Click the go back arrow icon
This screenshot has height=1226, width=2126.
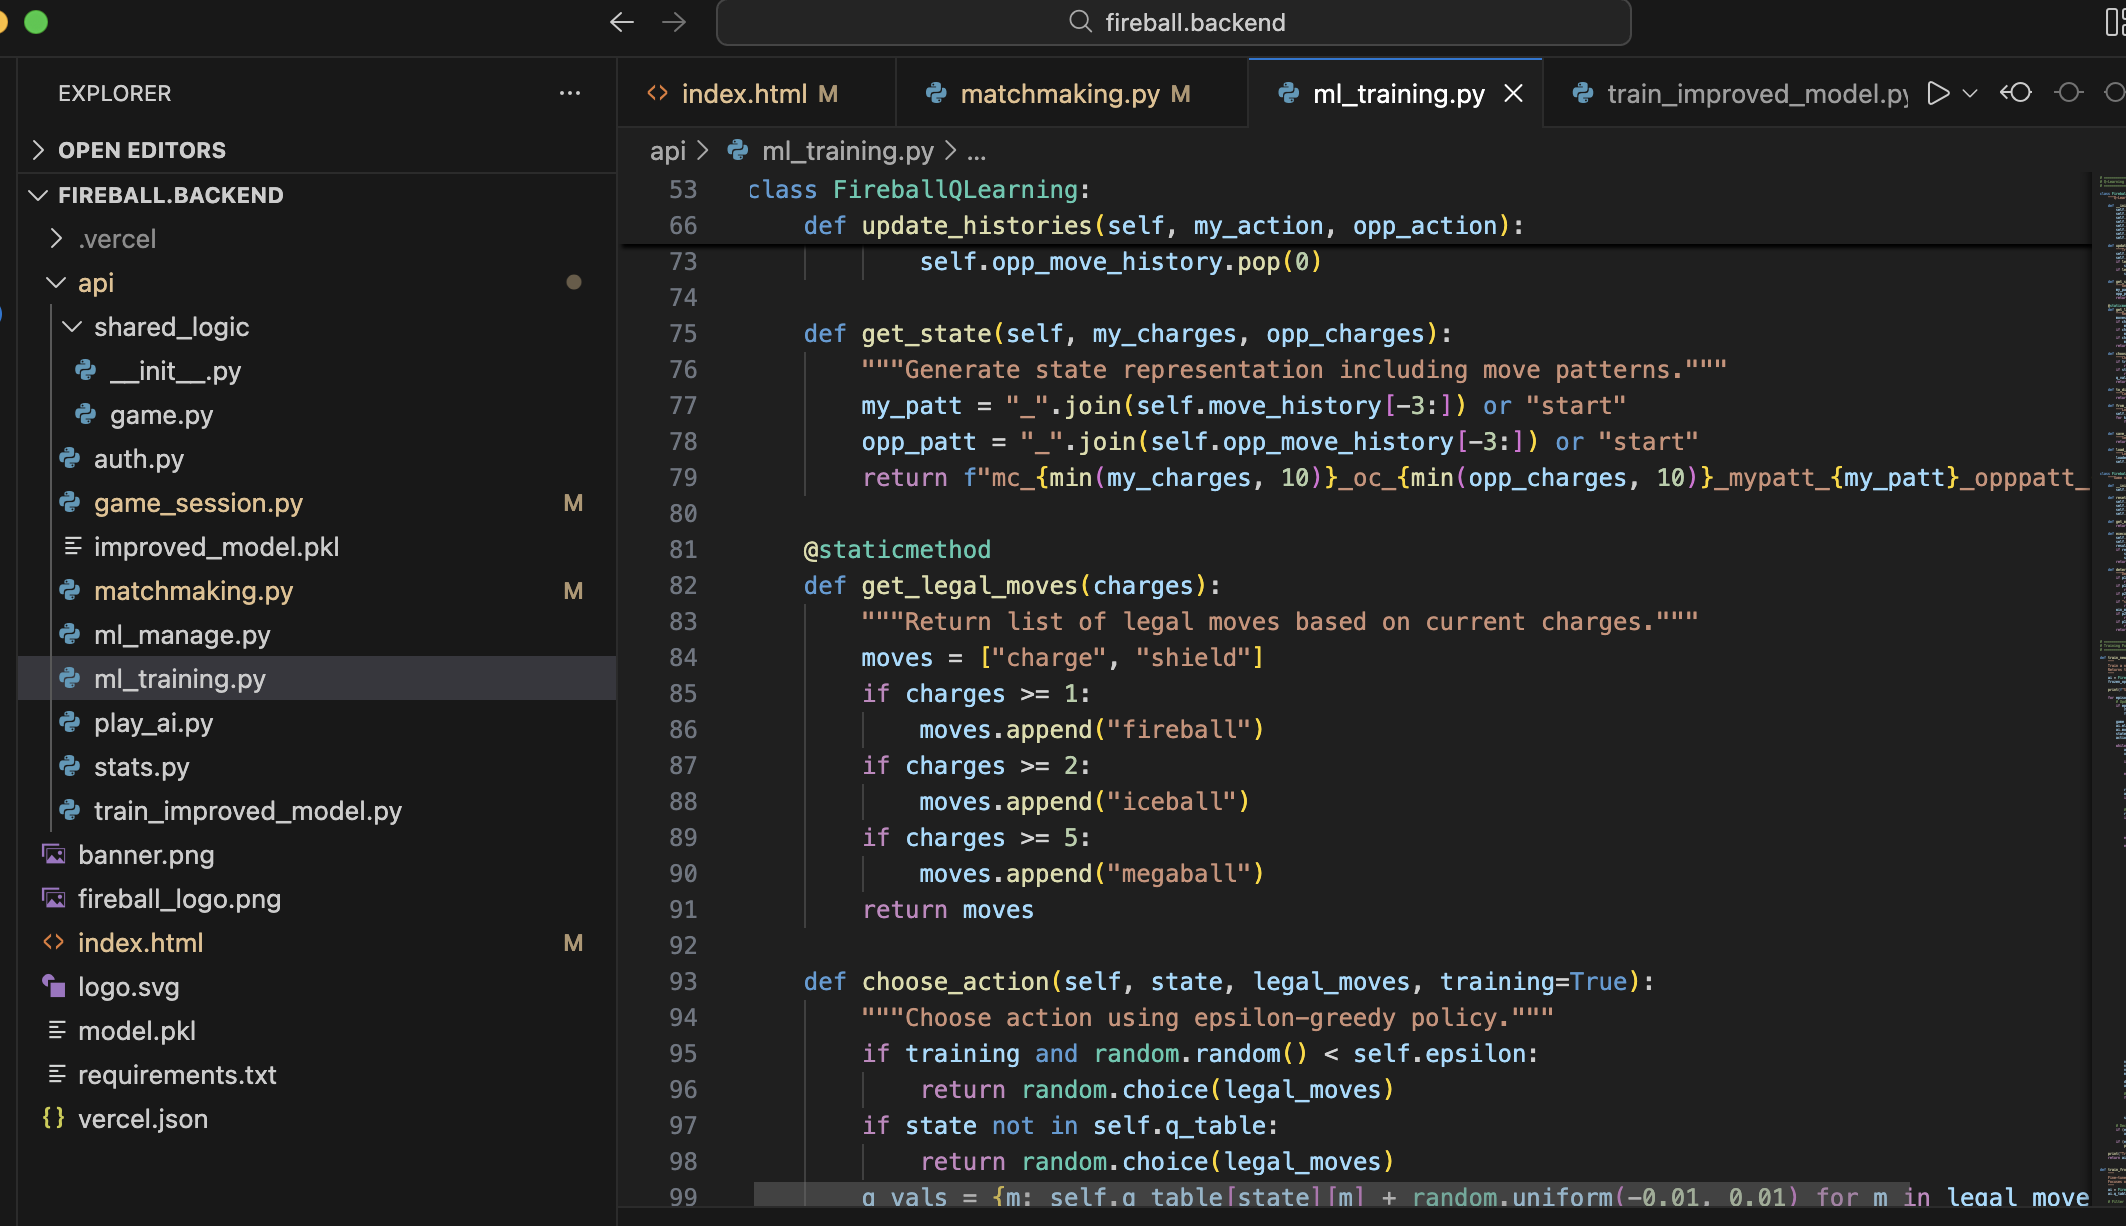[x=622, y=22]
